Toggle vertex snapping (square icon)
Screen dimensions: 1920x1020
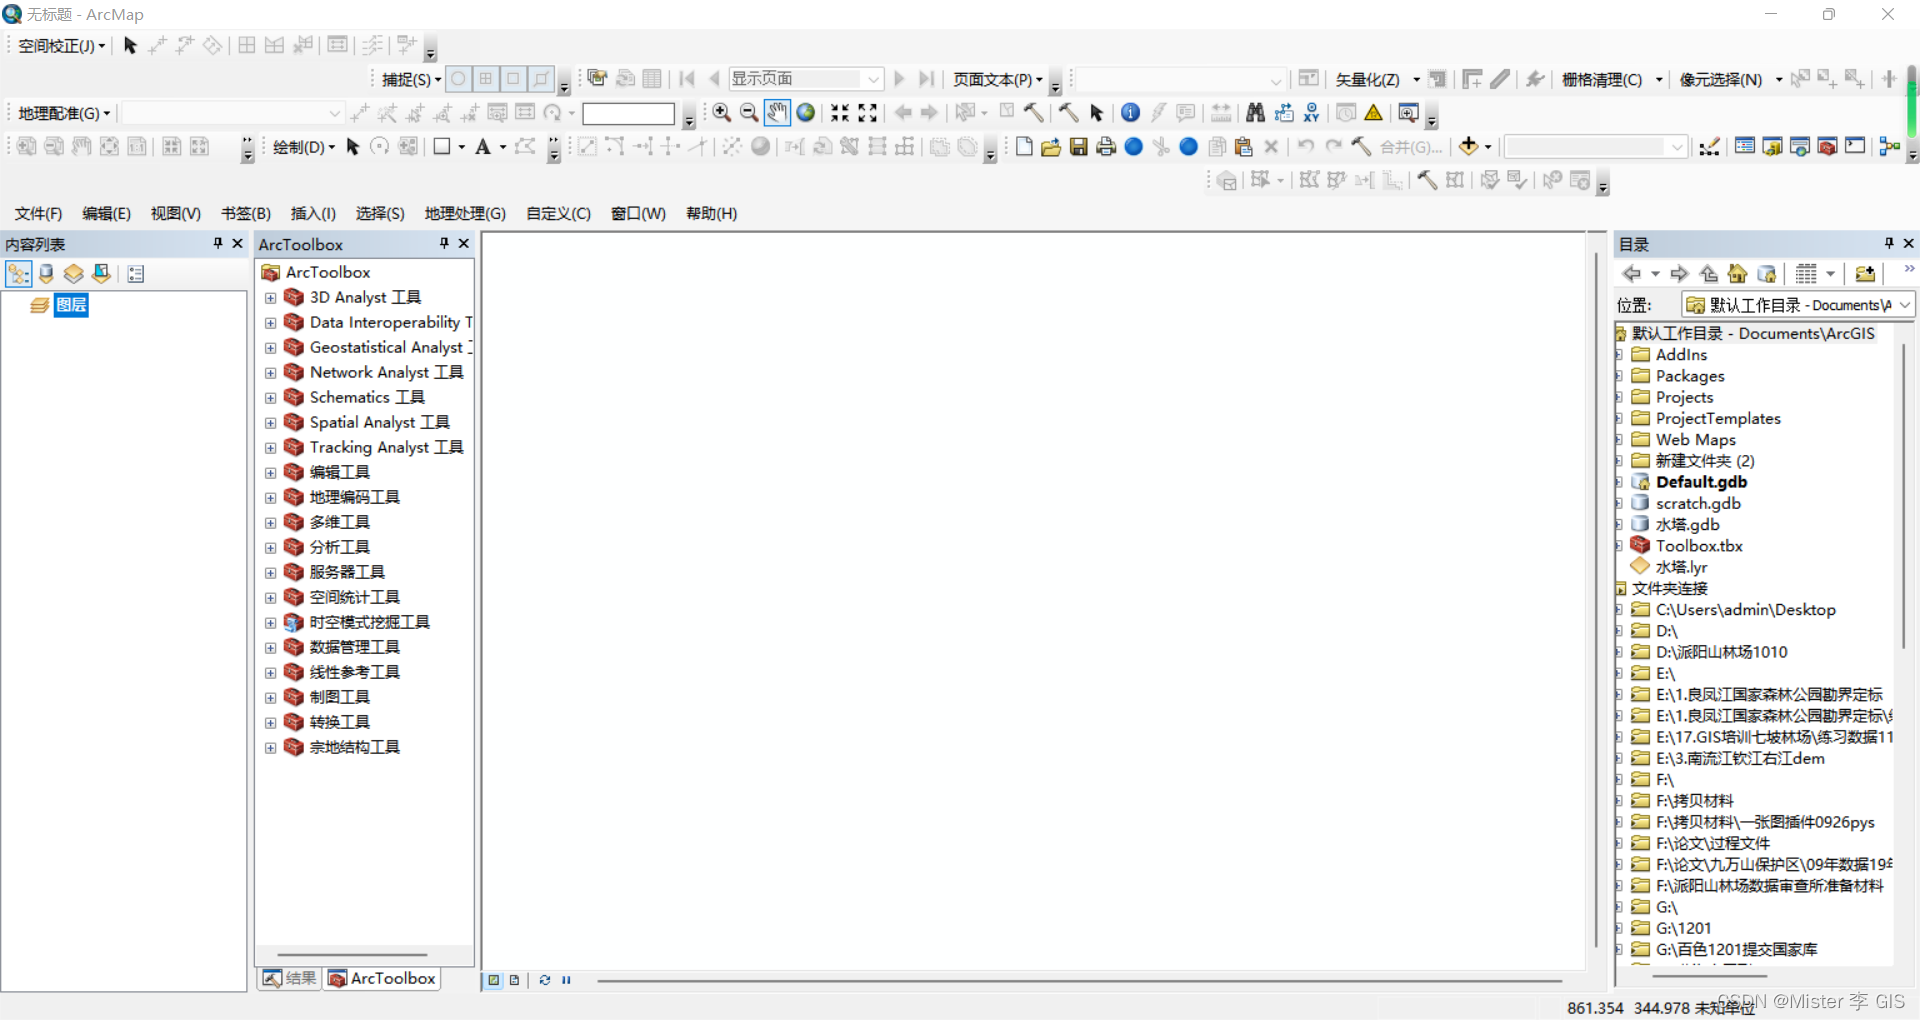pos(513,79)
